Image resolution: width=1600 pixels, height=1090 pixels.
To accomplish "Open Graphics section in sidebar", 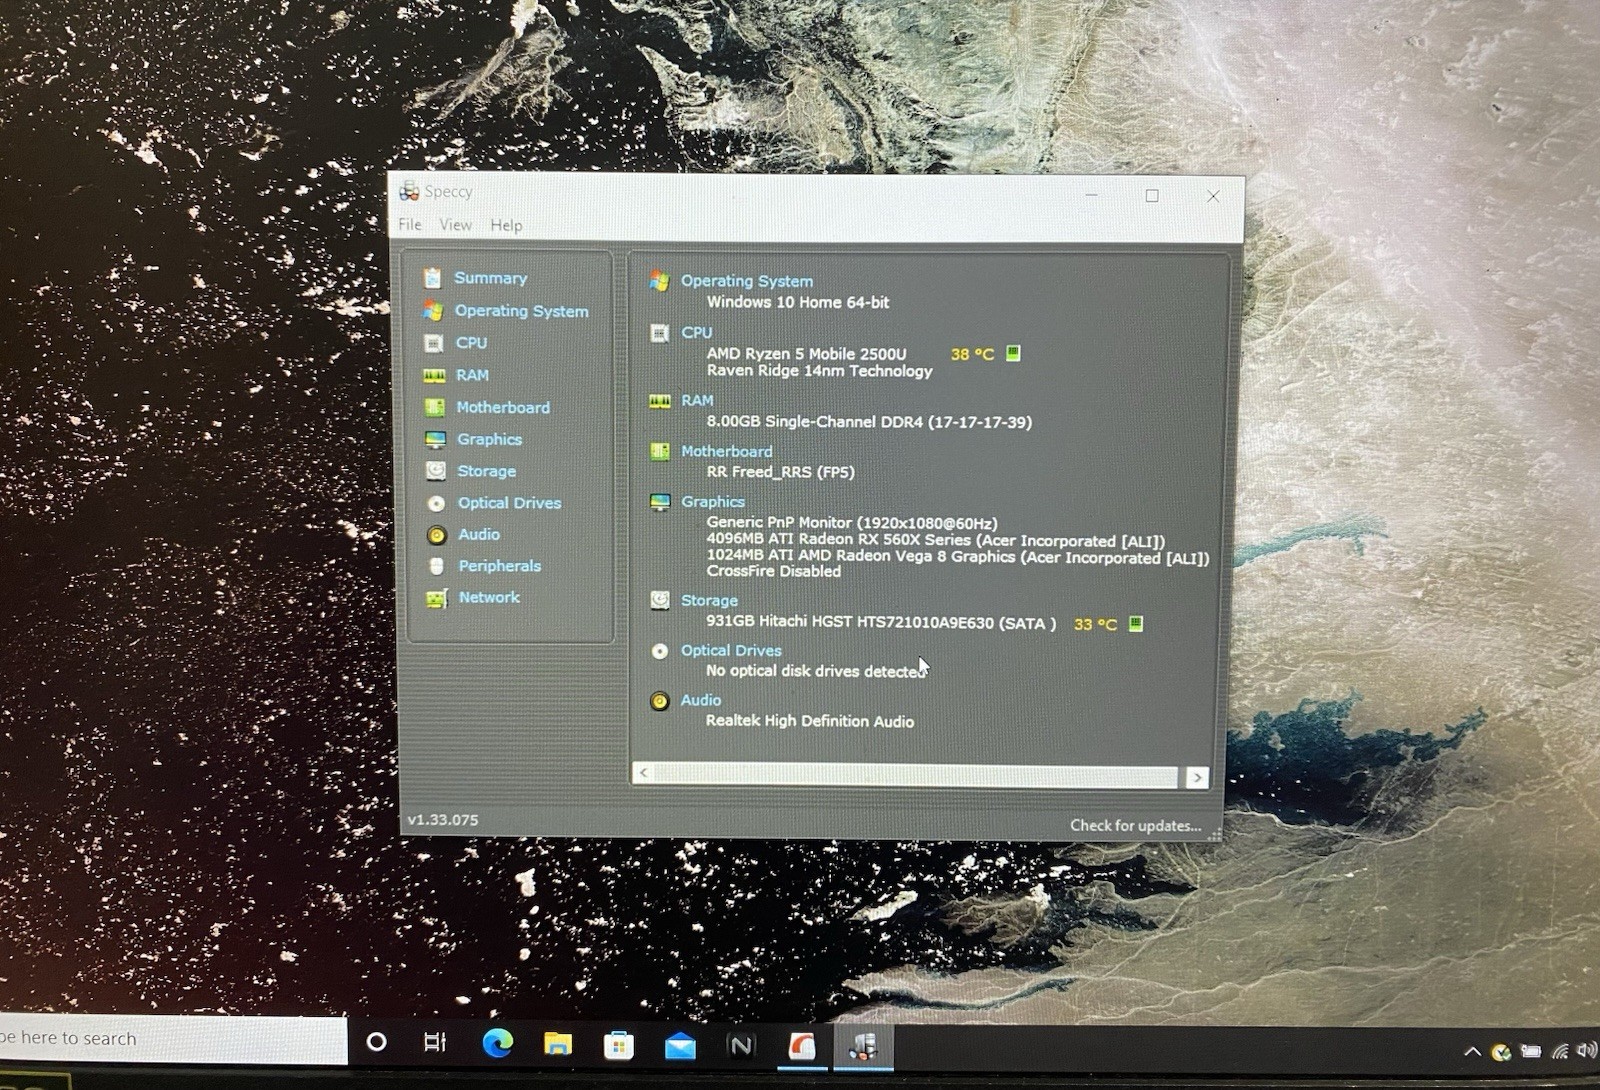I will coord(489,439).
